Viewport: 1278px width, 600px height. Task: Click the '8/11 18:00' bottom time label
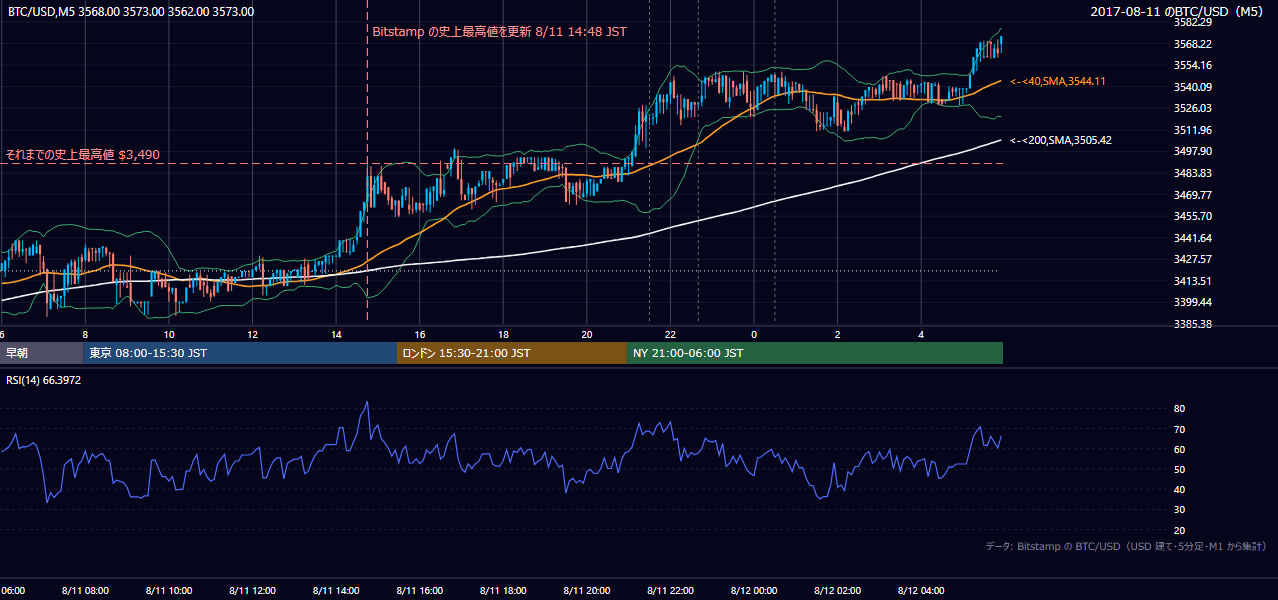pyautogui.click(x=503, y=591)
